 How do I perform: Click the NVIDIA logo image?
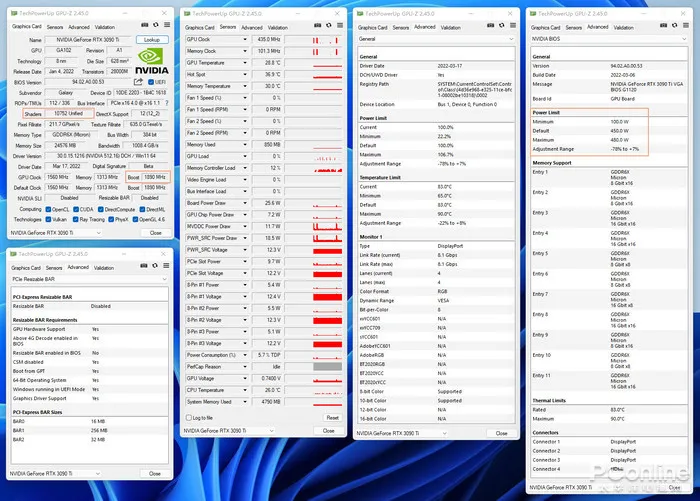click(152, 61)
